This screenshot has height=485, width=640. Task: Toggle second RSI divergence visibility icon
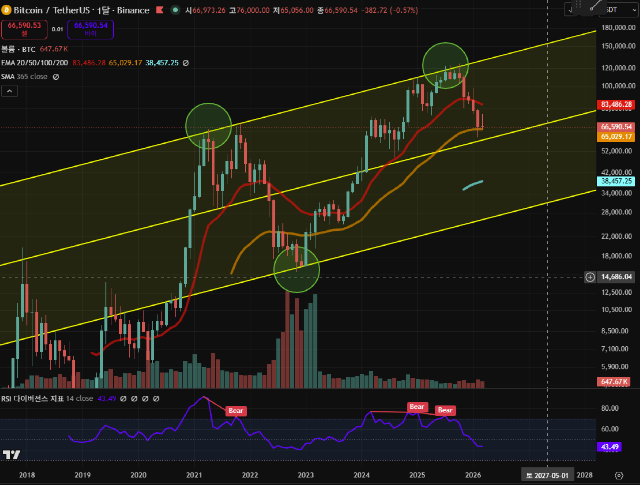click(x=134, y=398)
